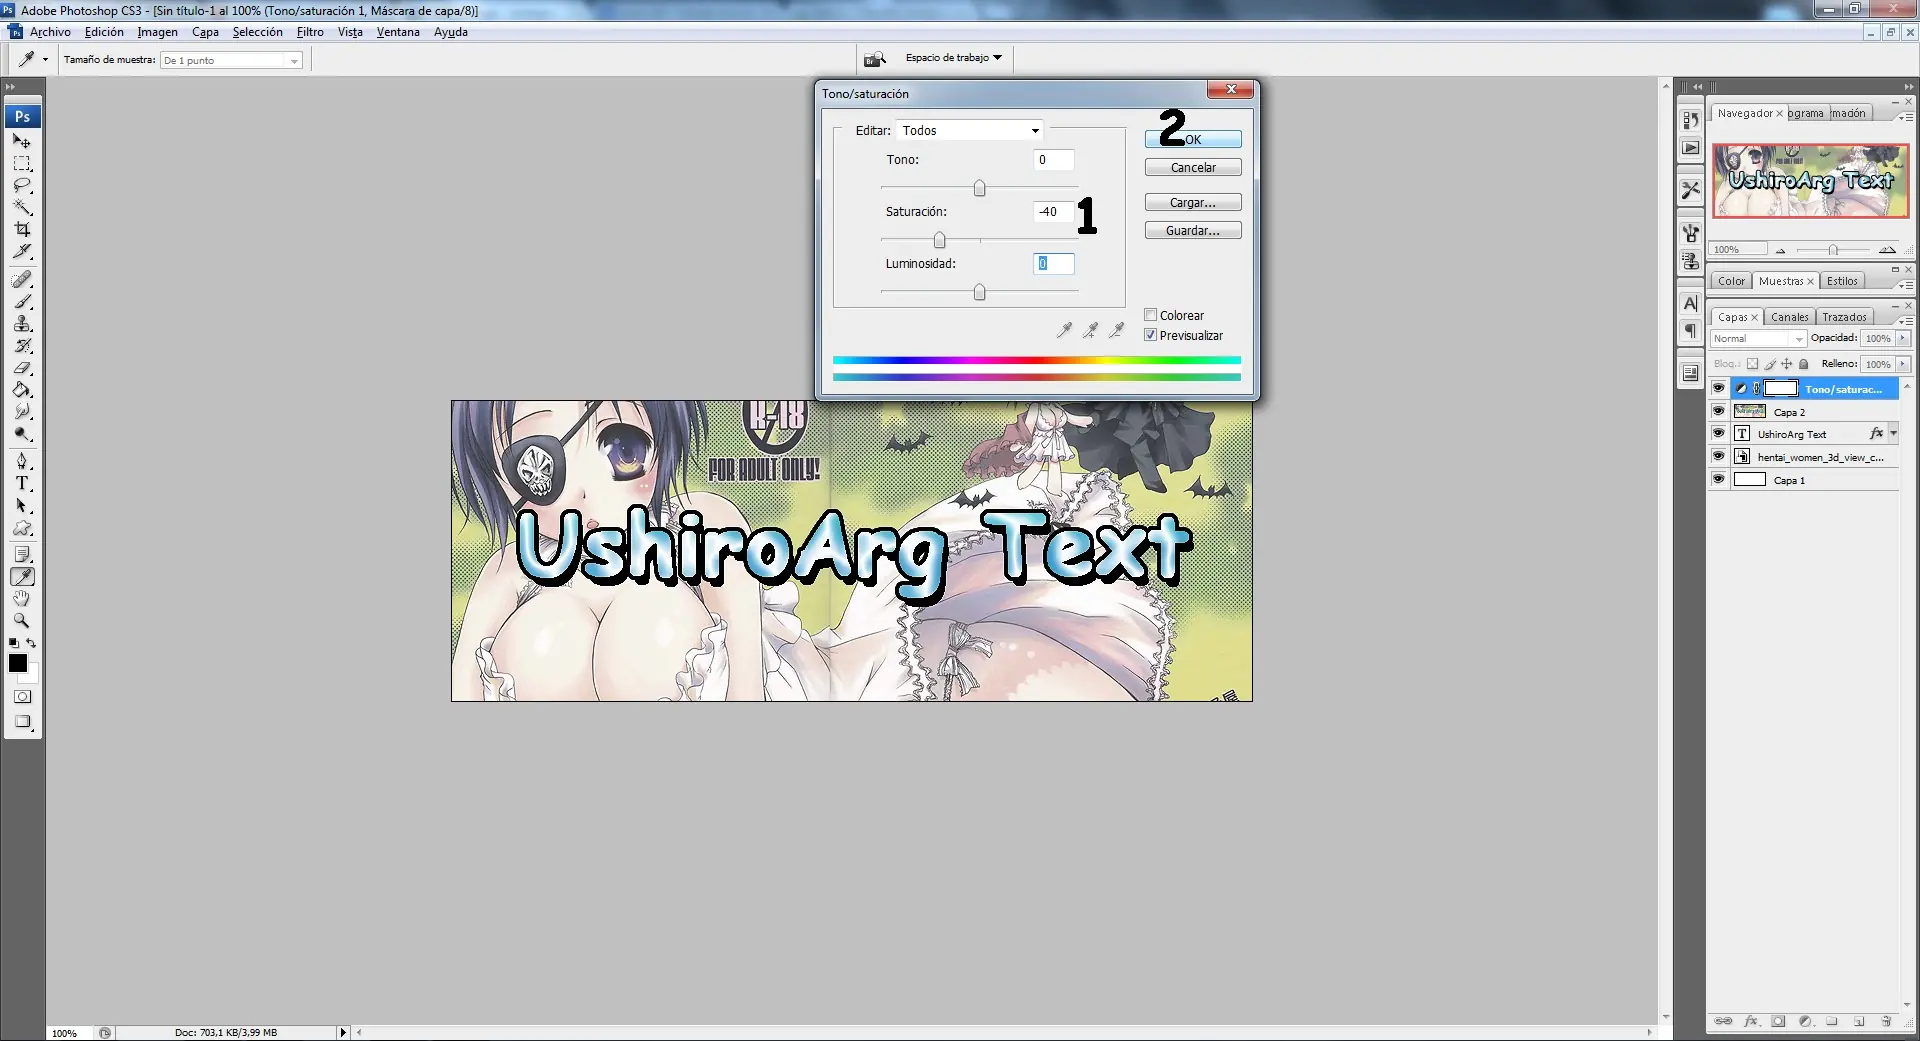This screenshot has height=1041, width=1920.
Task: Click the Cancelar button
Action: (x=1193, y=167)
